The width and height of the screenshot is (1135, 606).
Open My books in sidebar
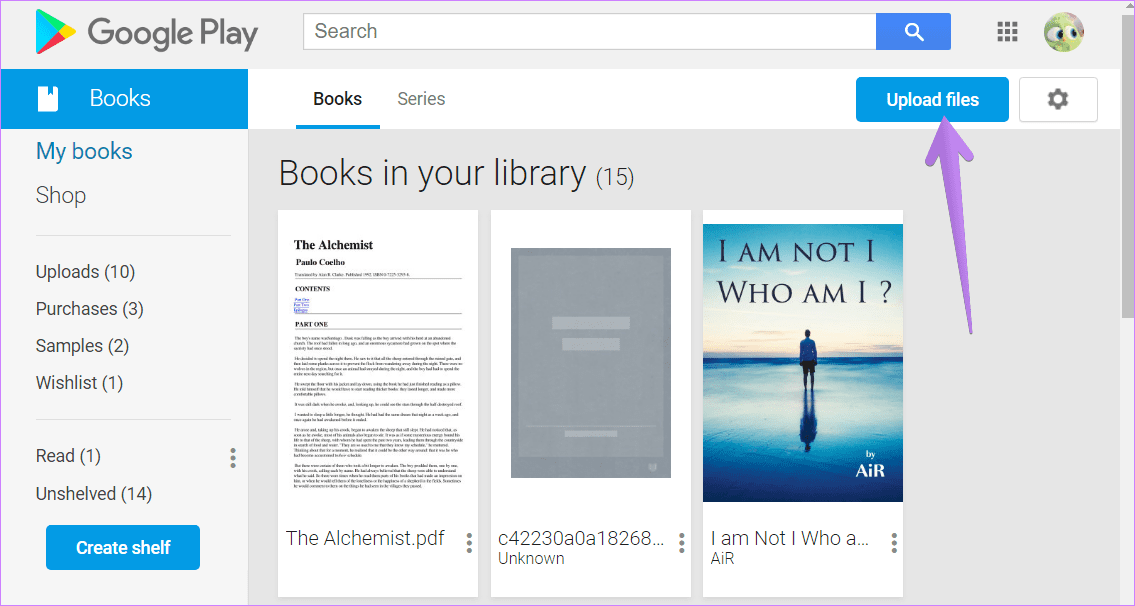click(x=84, y=151)
